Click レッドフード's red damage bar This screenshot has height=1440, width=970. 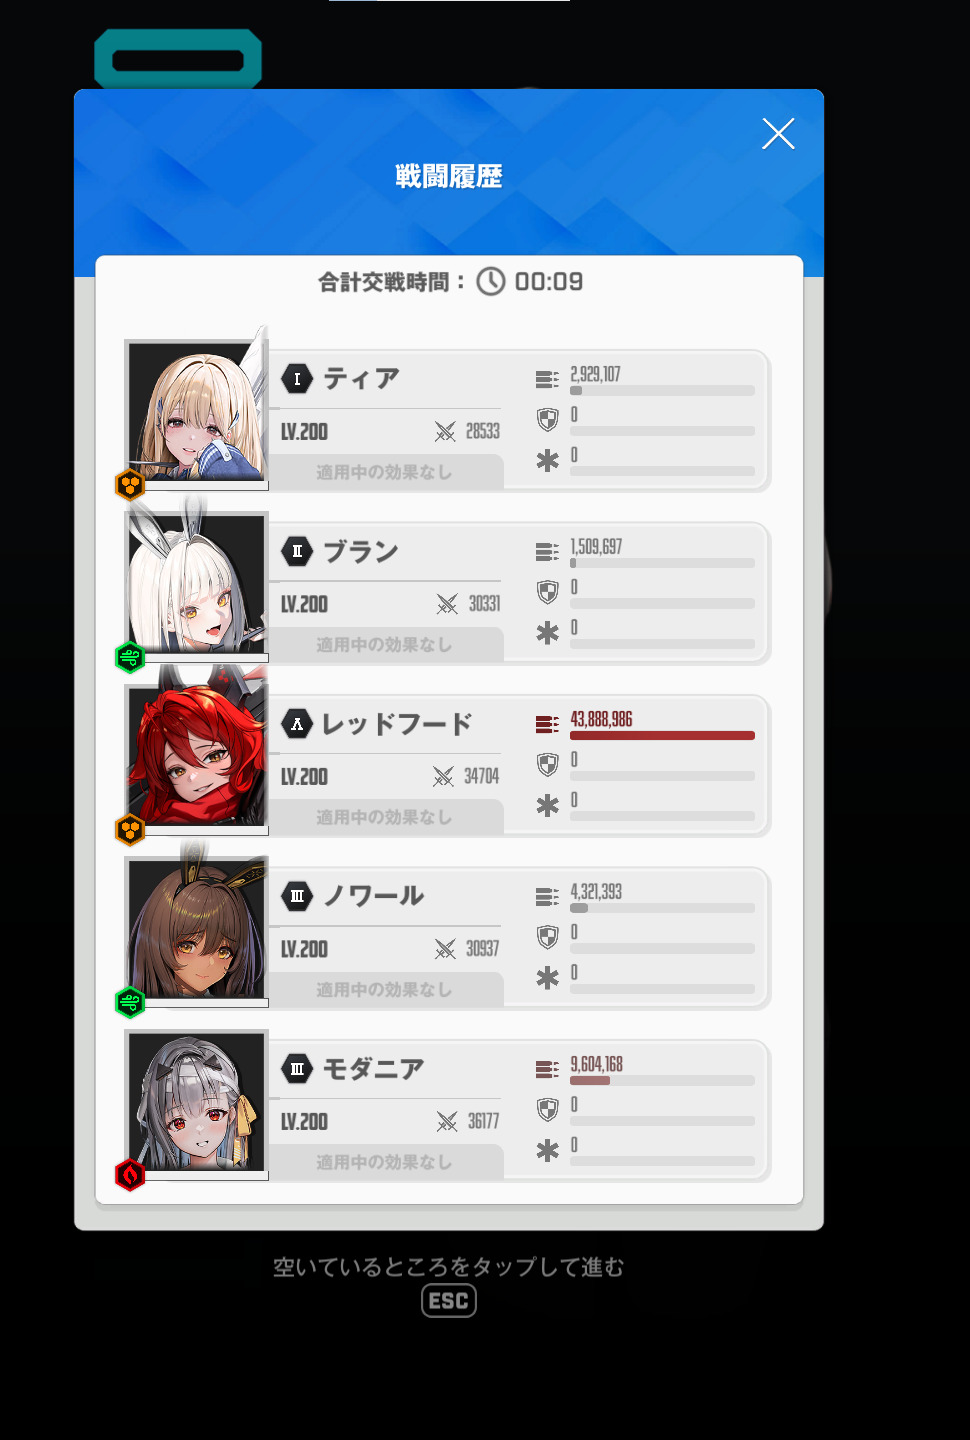662,735
